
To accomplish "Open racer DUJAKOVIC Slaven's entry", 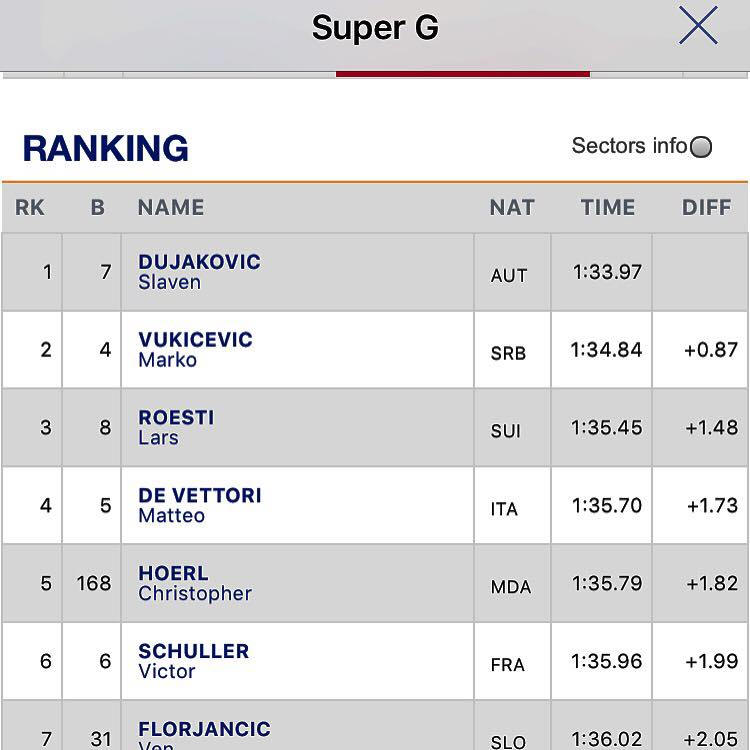I will pyautogui.click(x=199, y=272).
